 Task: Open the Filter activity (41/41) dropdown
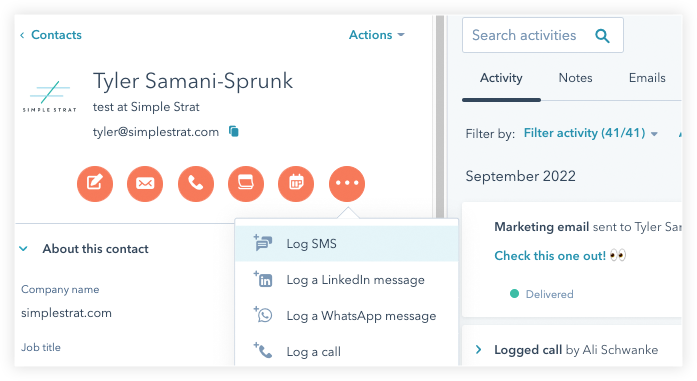point(591,133)
